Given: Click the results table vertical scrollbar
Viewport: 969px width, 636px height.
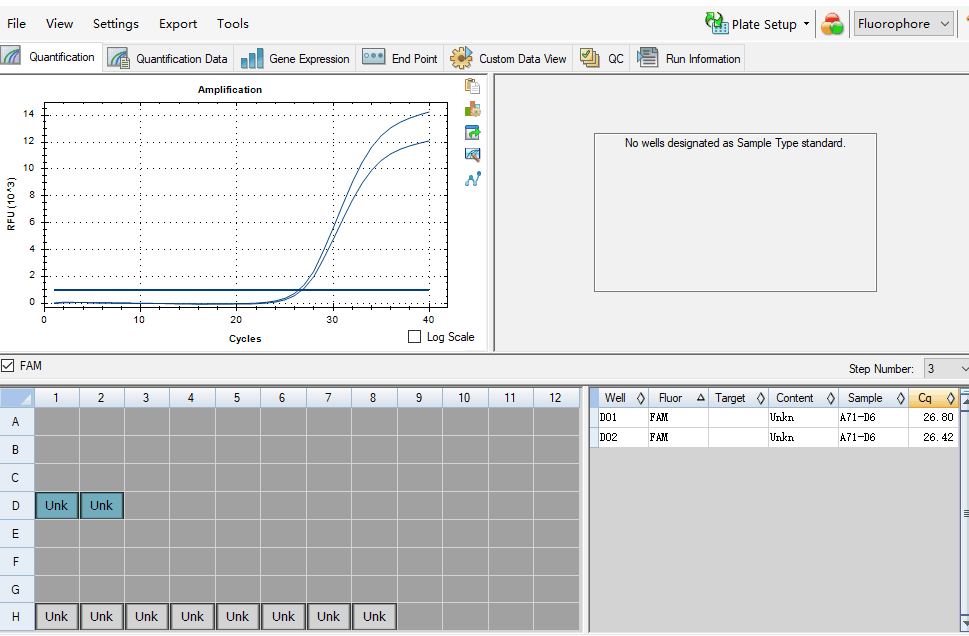Looking at the screenshot, I should pos(965,511).
